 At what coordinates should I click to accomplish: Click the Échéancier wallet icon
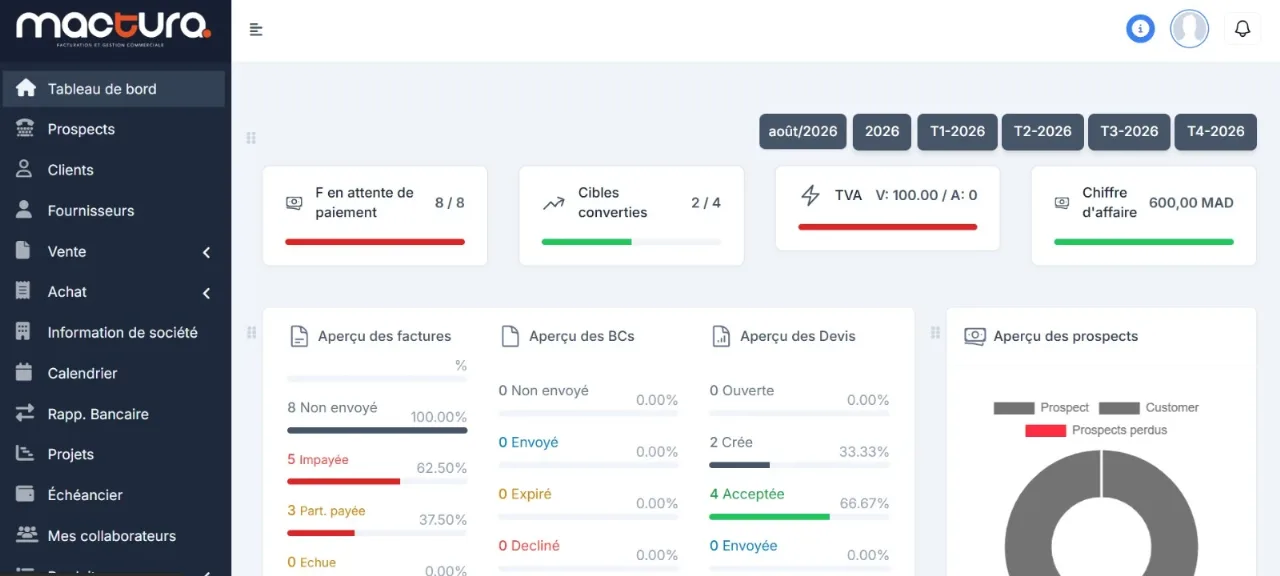[x=26, y=494]
